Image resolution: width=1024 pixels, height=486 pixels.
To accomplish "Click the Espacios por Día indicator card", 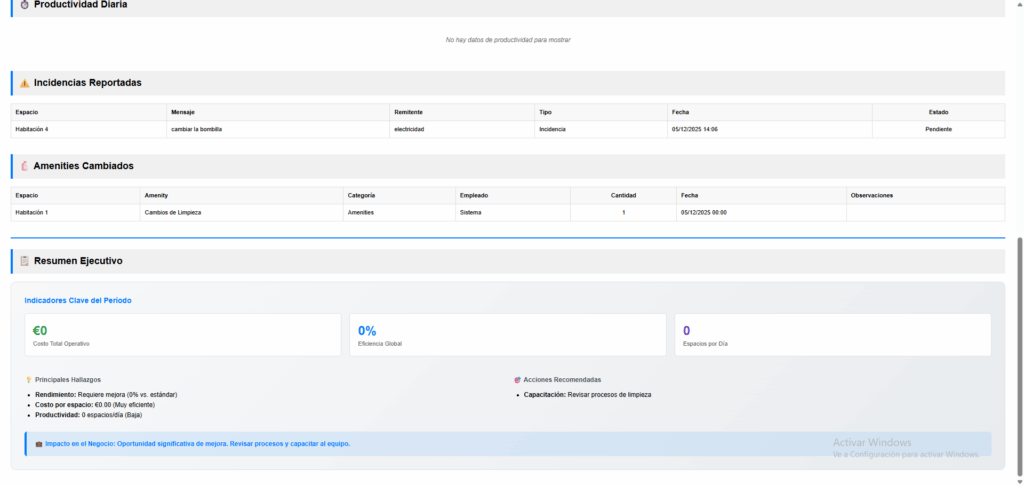I will click(832, 335).
